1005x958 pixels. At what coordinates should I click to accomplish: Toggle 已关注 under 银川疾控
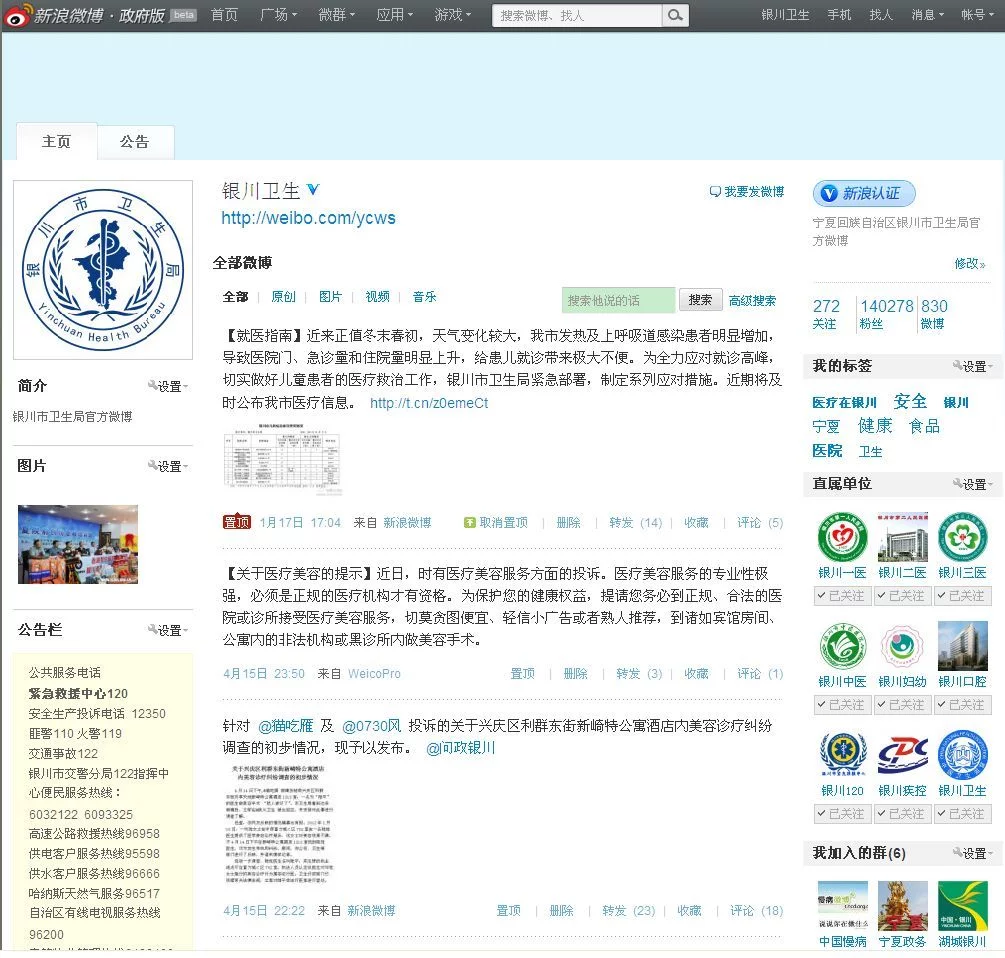pos(901,814)
